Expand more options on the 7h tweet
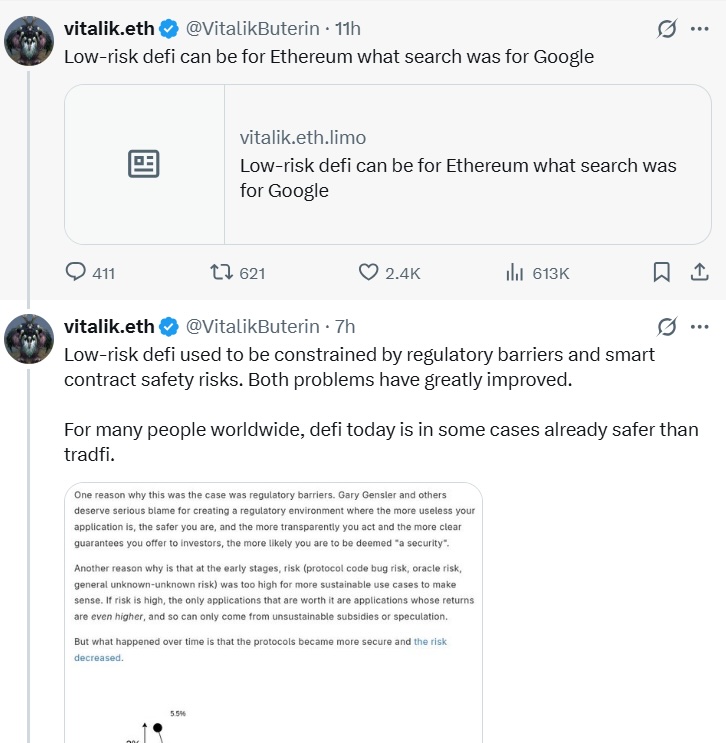Screen dimensions: 726x743 tap(700, 327)
